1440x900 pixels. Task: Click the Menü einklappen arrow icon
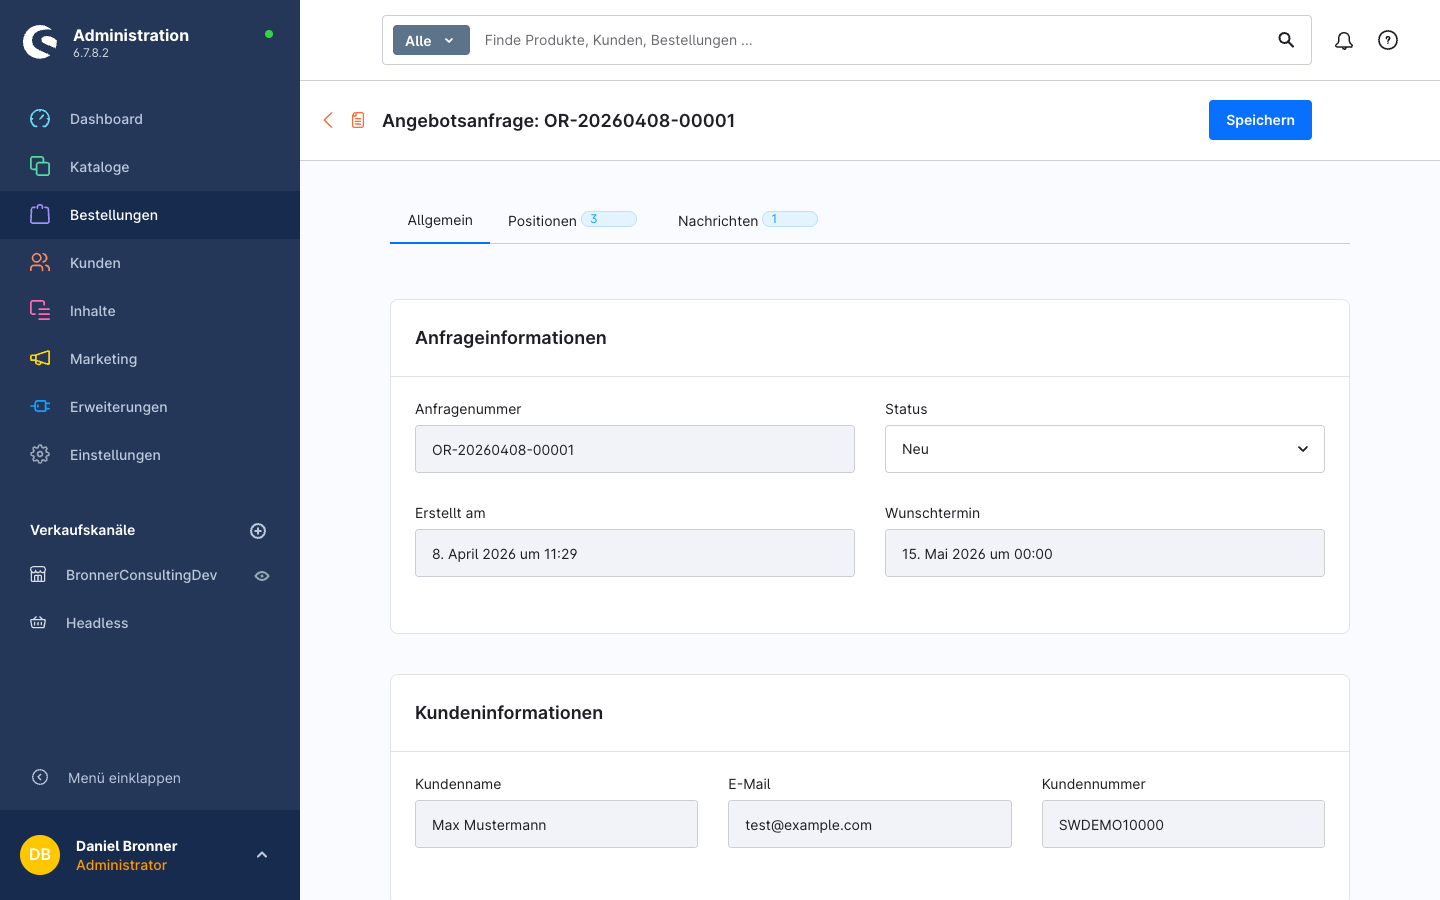coord(40,777)
